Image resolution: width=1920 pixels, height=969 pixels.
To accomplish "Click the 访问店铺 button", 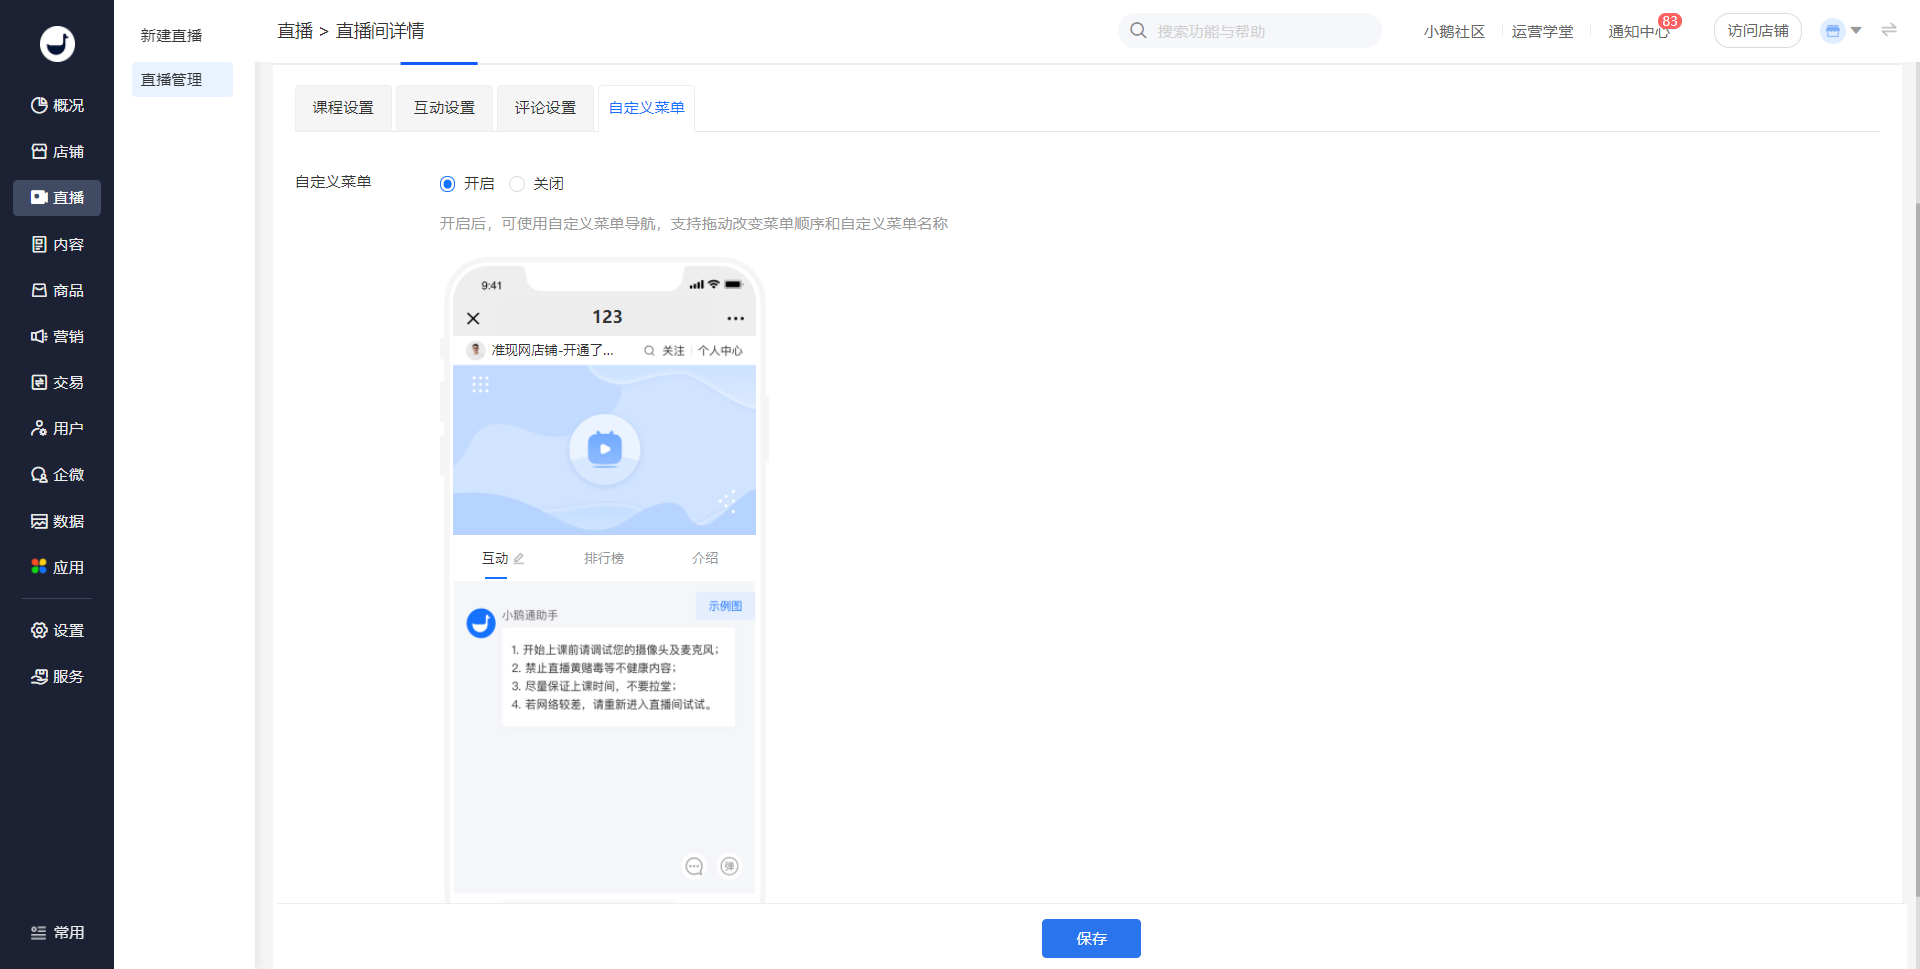I will 1757,31.
